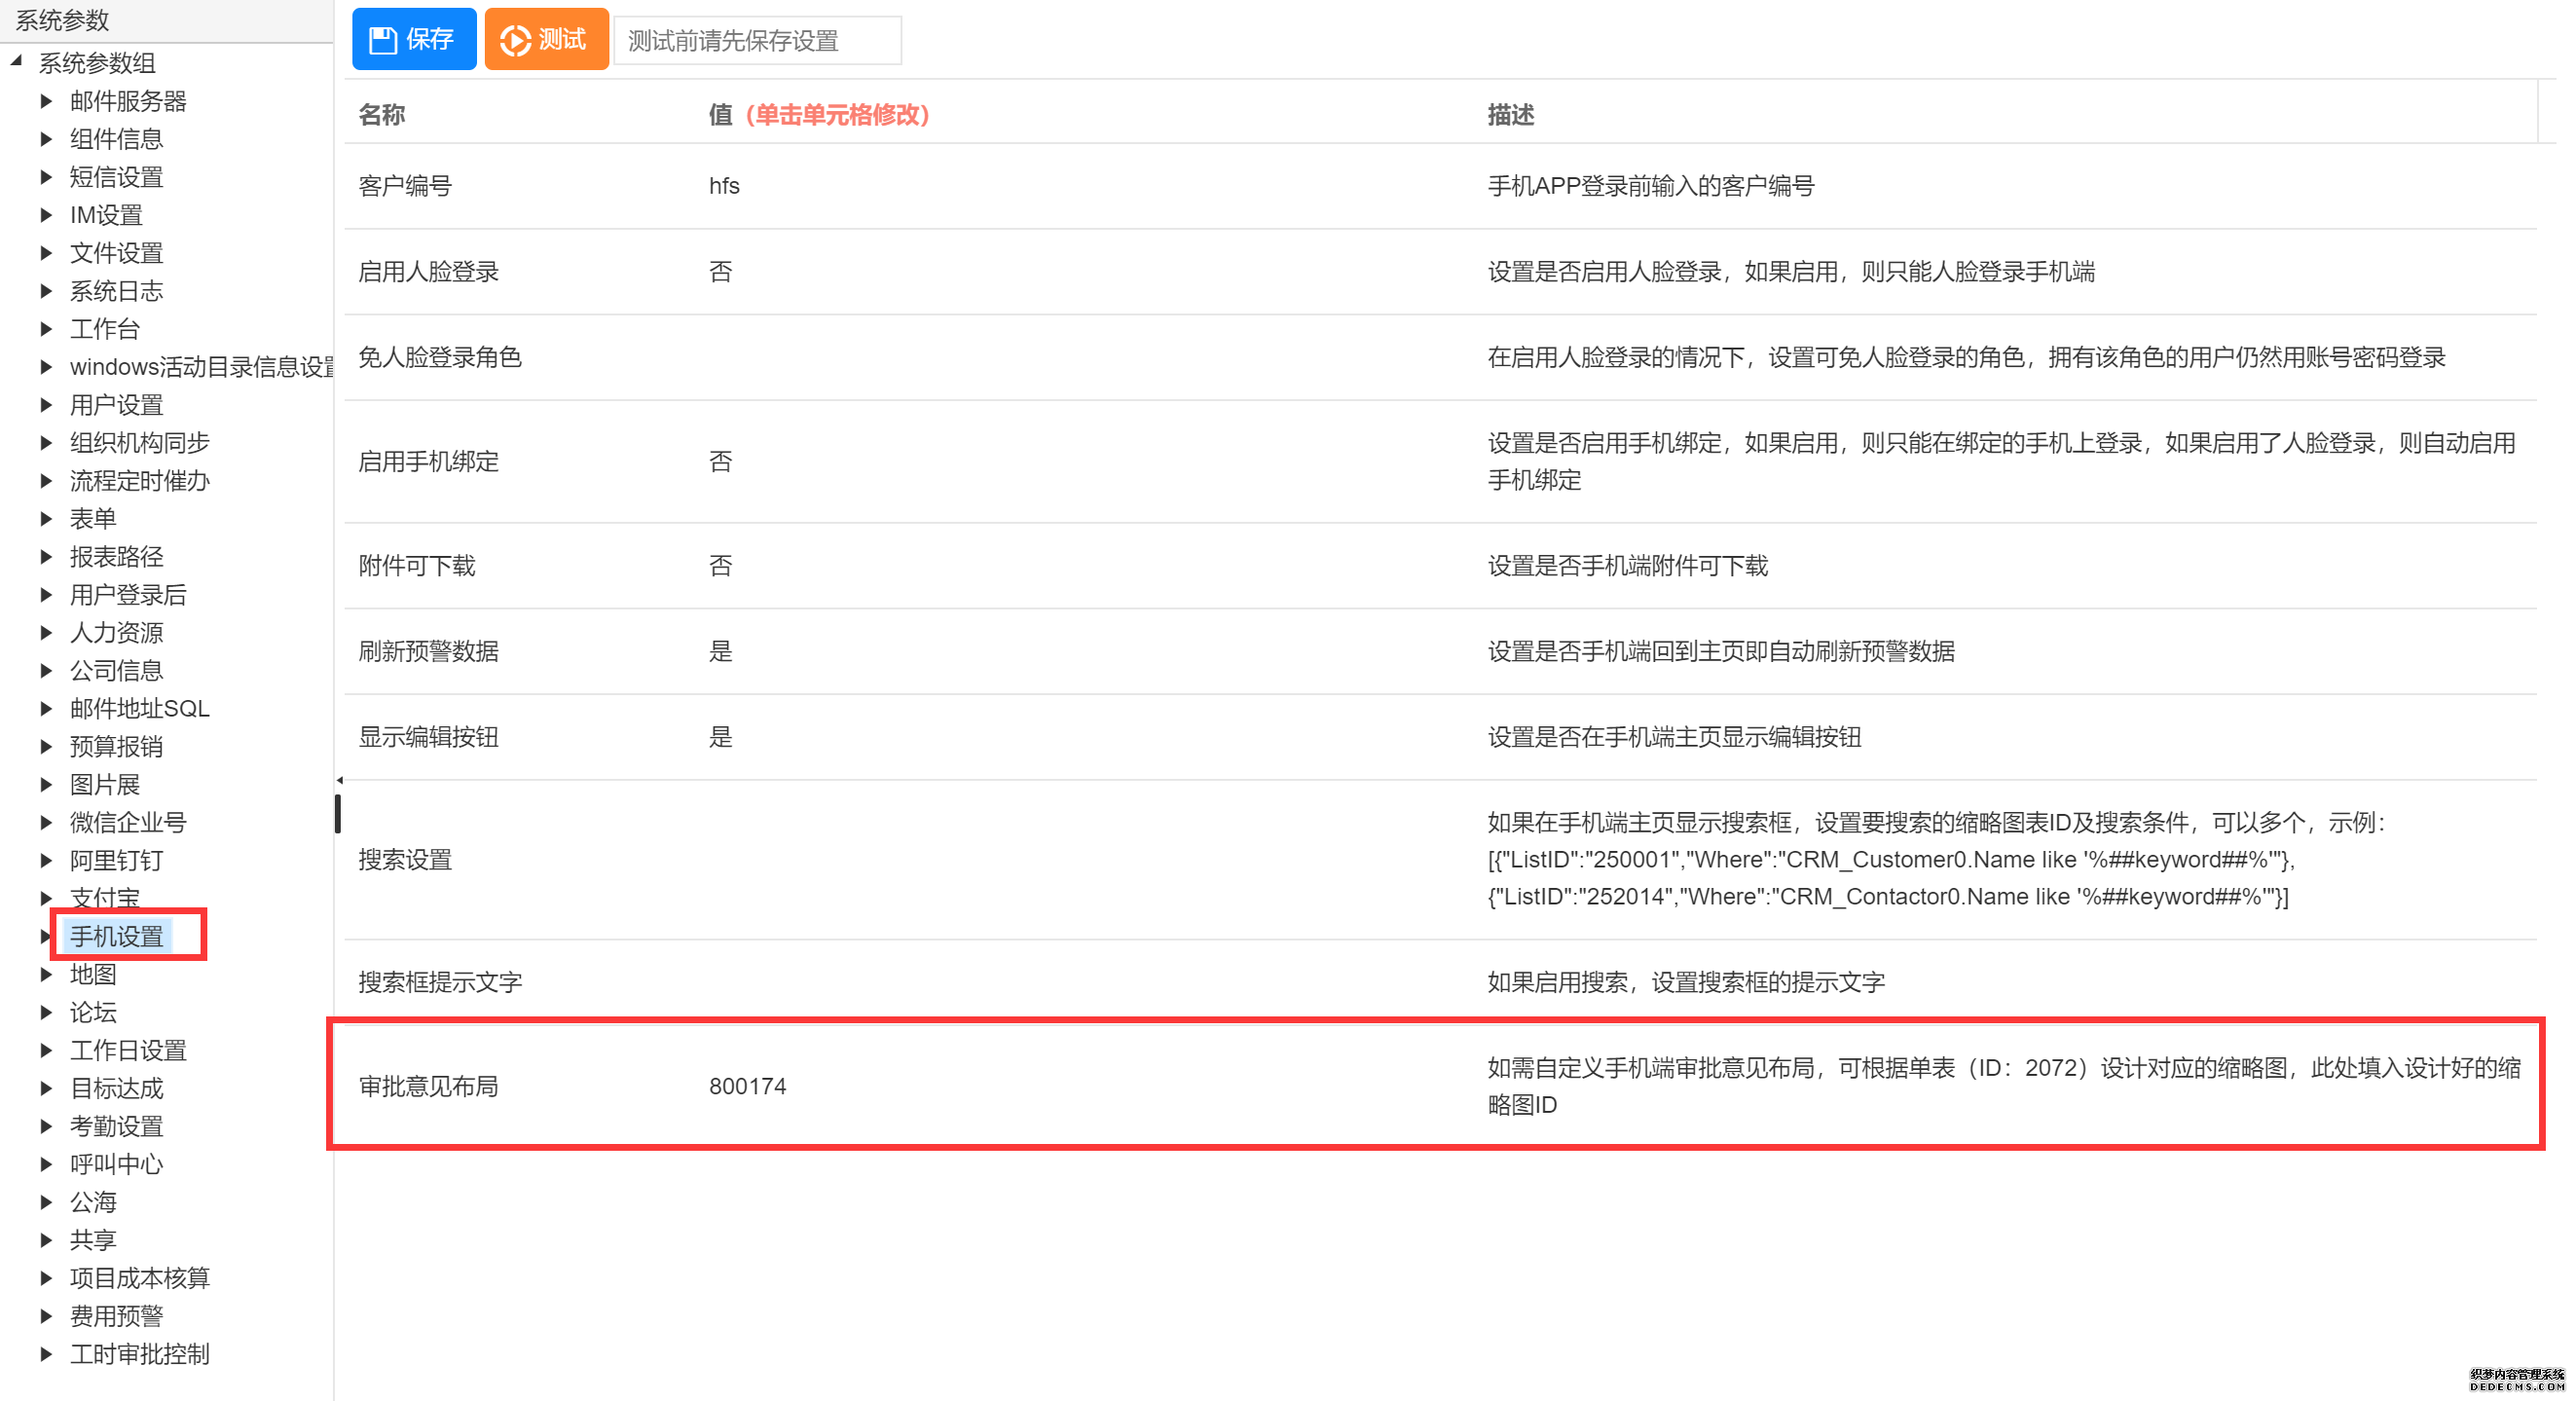Select 微信企业号 in the tree
Image resolution: width=2576 pixels, height=1401 pixels.
(128, 823)
